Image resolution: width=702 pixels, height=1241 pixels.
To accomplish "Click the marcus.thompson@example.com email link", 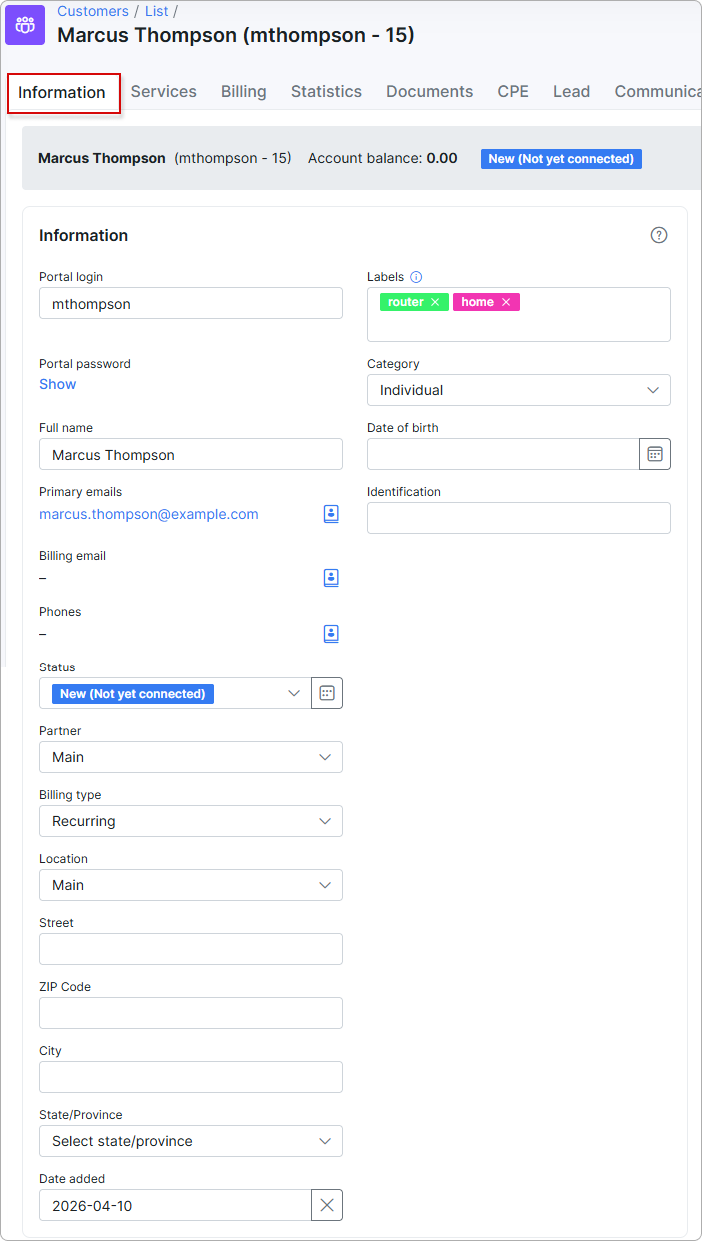I will coord(149,514).
